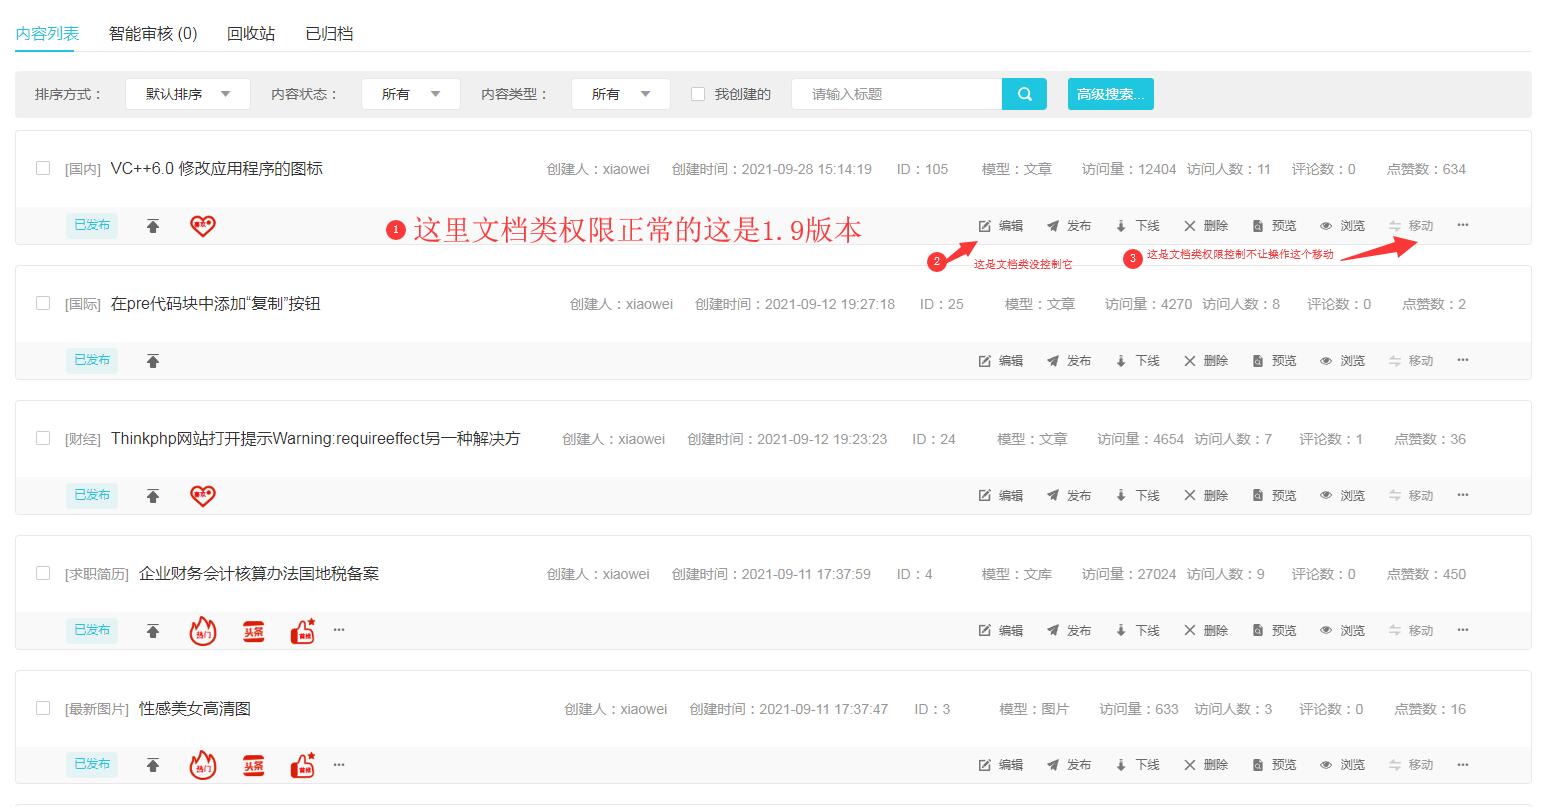Open article title VC++6.0 修改应用程序的图标
Viewport: 1549px width, 807px height.
click(217, 168)
